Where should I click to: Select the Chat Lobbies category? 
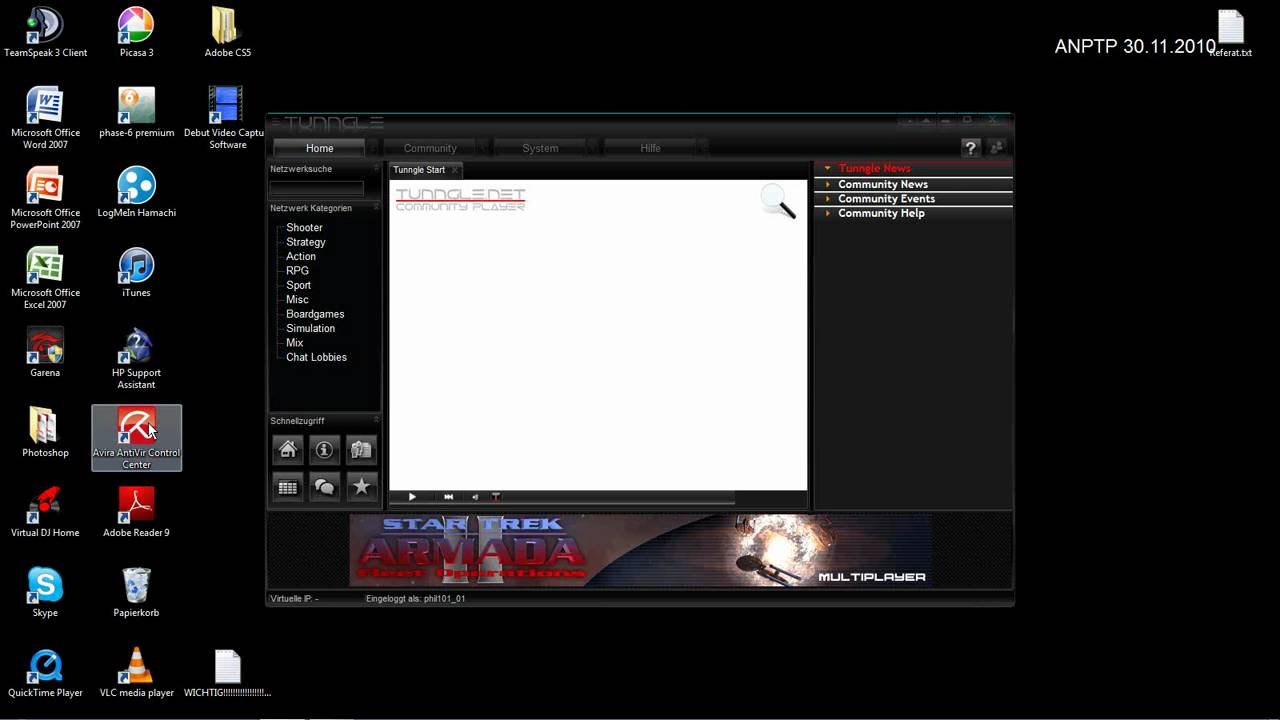coord(316,357)
